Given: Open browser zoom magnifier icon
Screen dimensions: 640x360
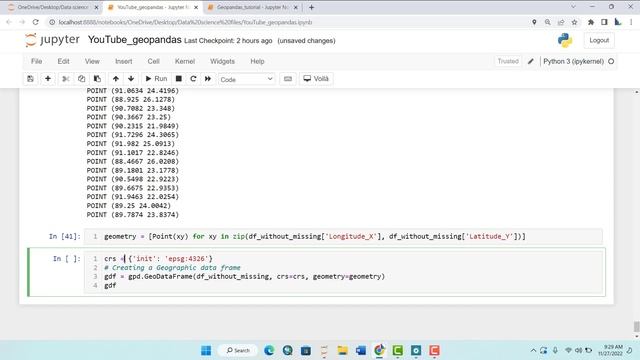Looking at the screenshot, I should [547, 22].
